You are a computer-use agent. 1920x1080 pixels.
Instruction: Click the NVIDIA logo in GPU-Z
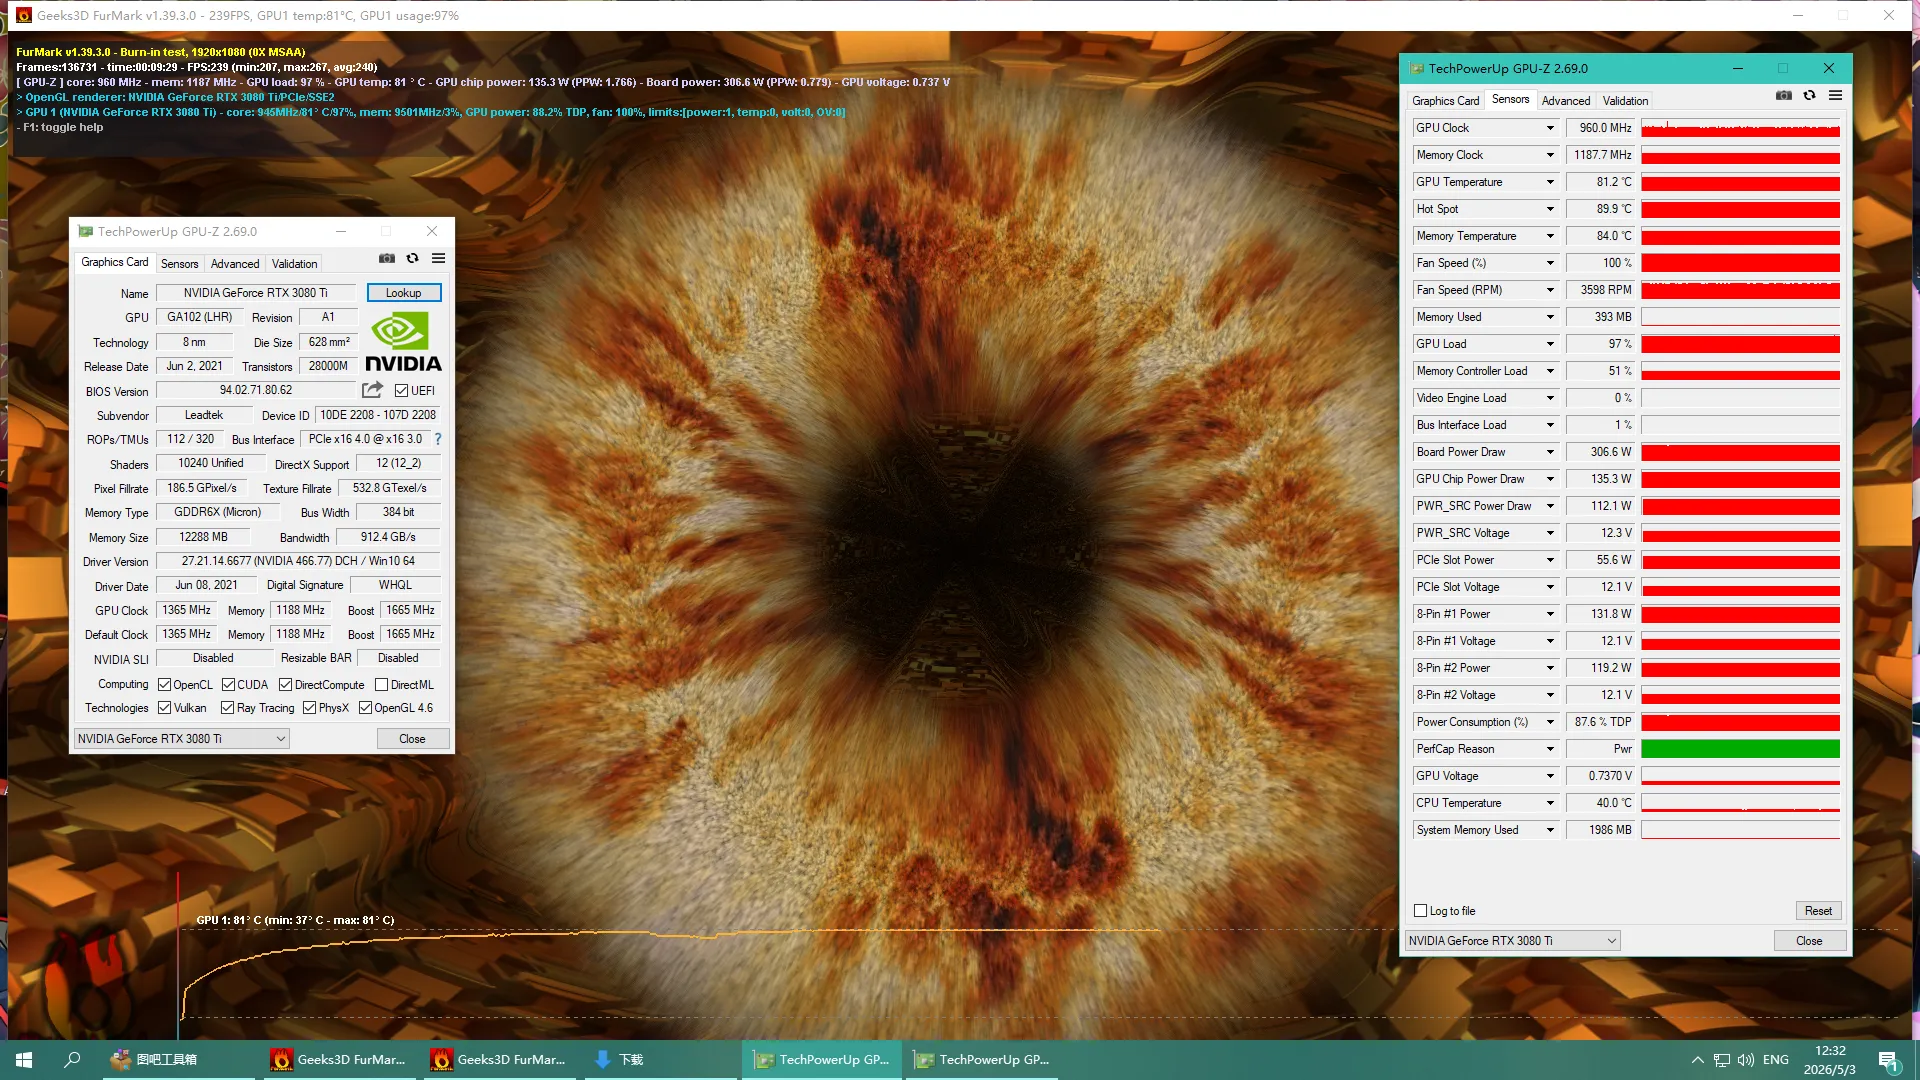[x=402, y=343]
